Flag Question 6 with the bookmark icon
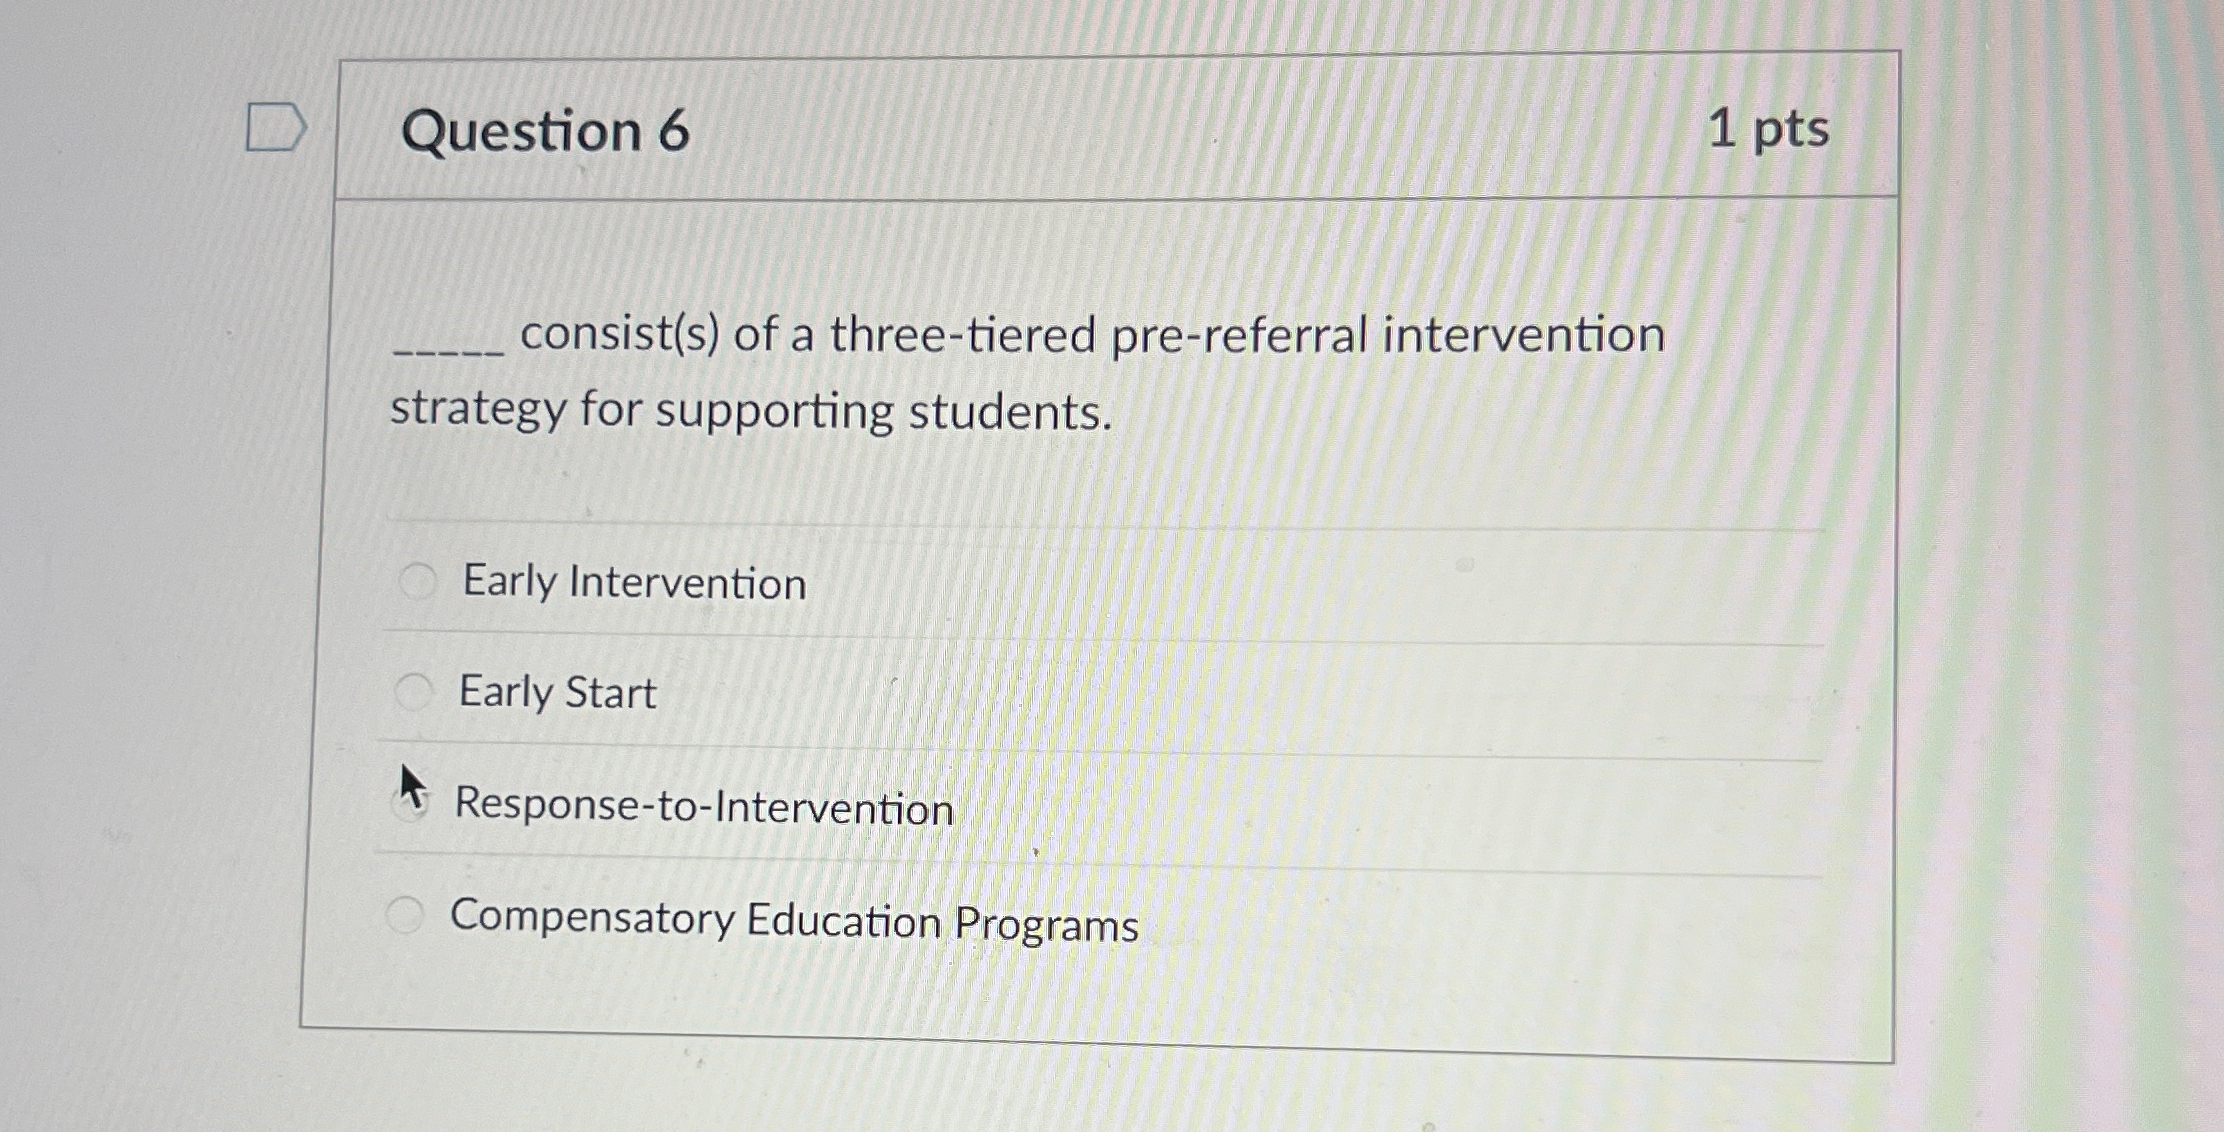This screenshot has width=2224, height=1132. click(x=275, y=127)
